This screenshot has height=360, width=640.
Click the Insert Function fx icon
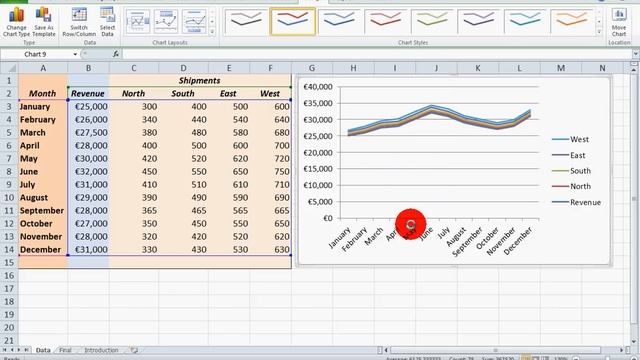pyautogui.click(x=116, y=54)
